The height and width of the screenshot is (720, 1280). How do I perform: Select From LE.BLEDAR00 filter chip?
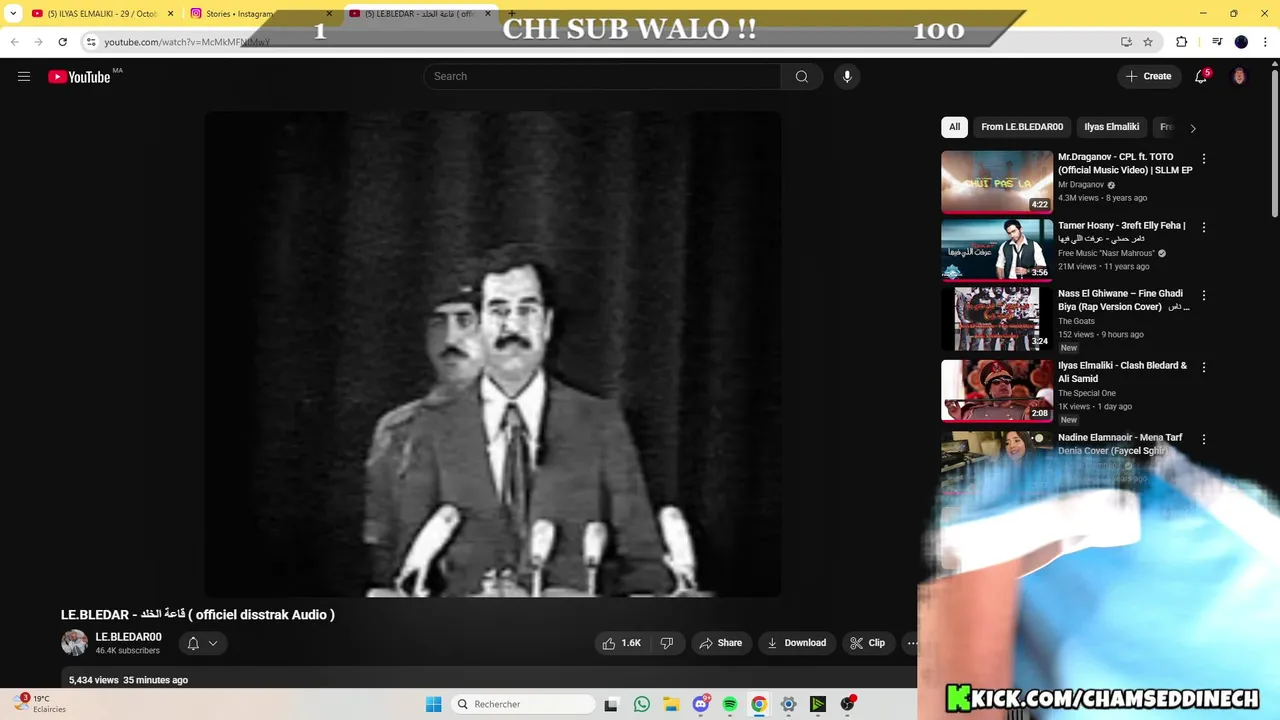[1022, 127]
